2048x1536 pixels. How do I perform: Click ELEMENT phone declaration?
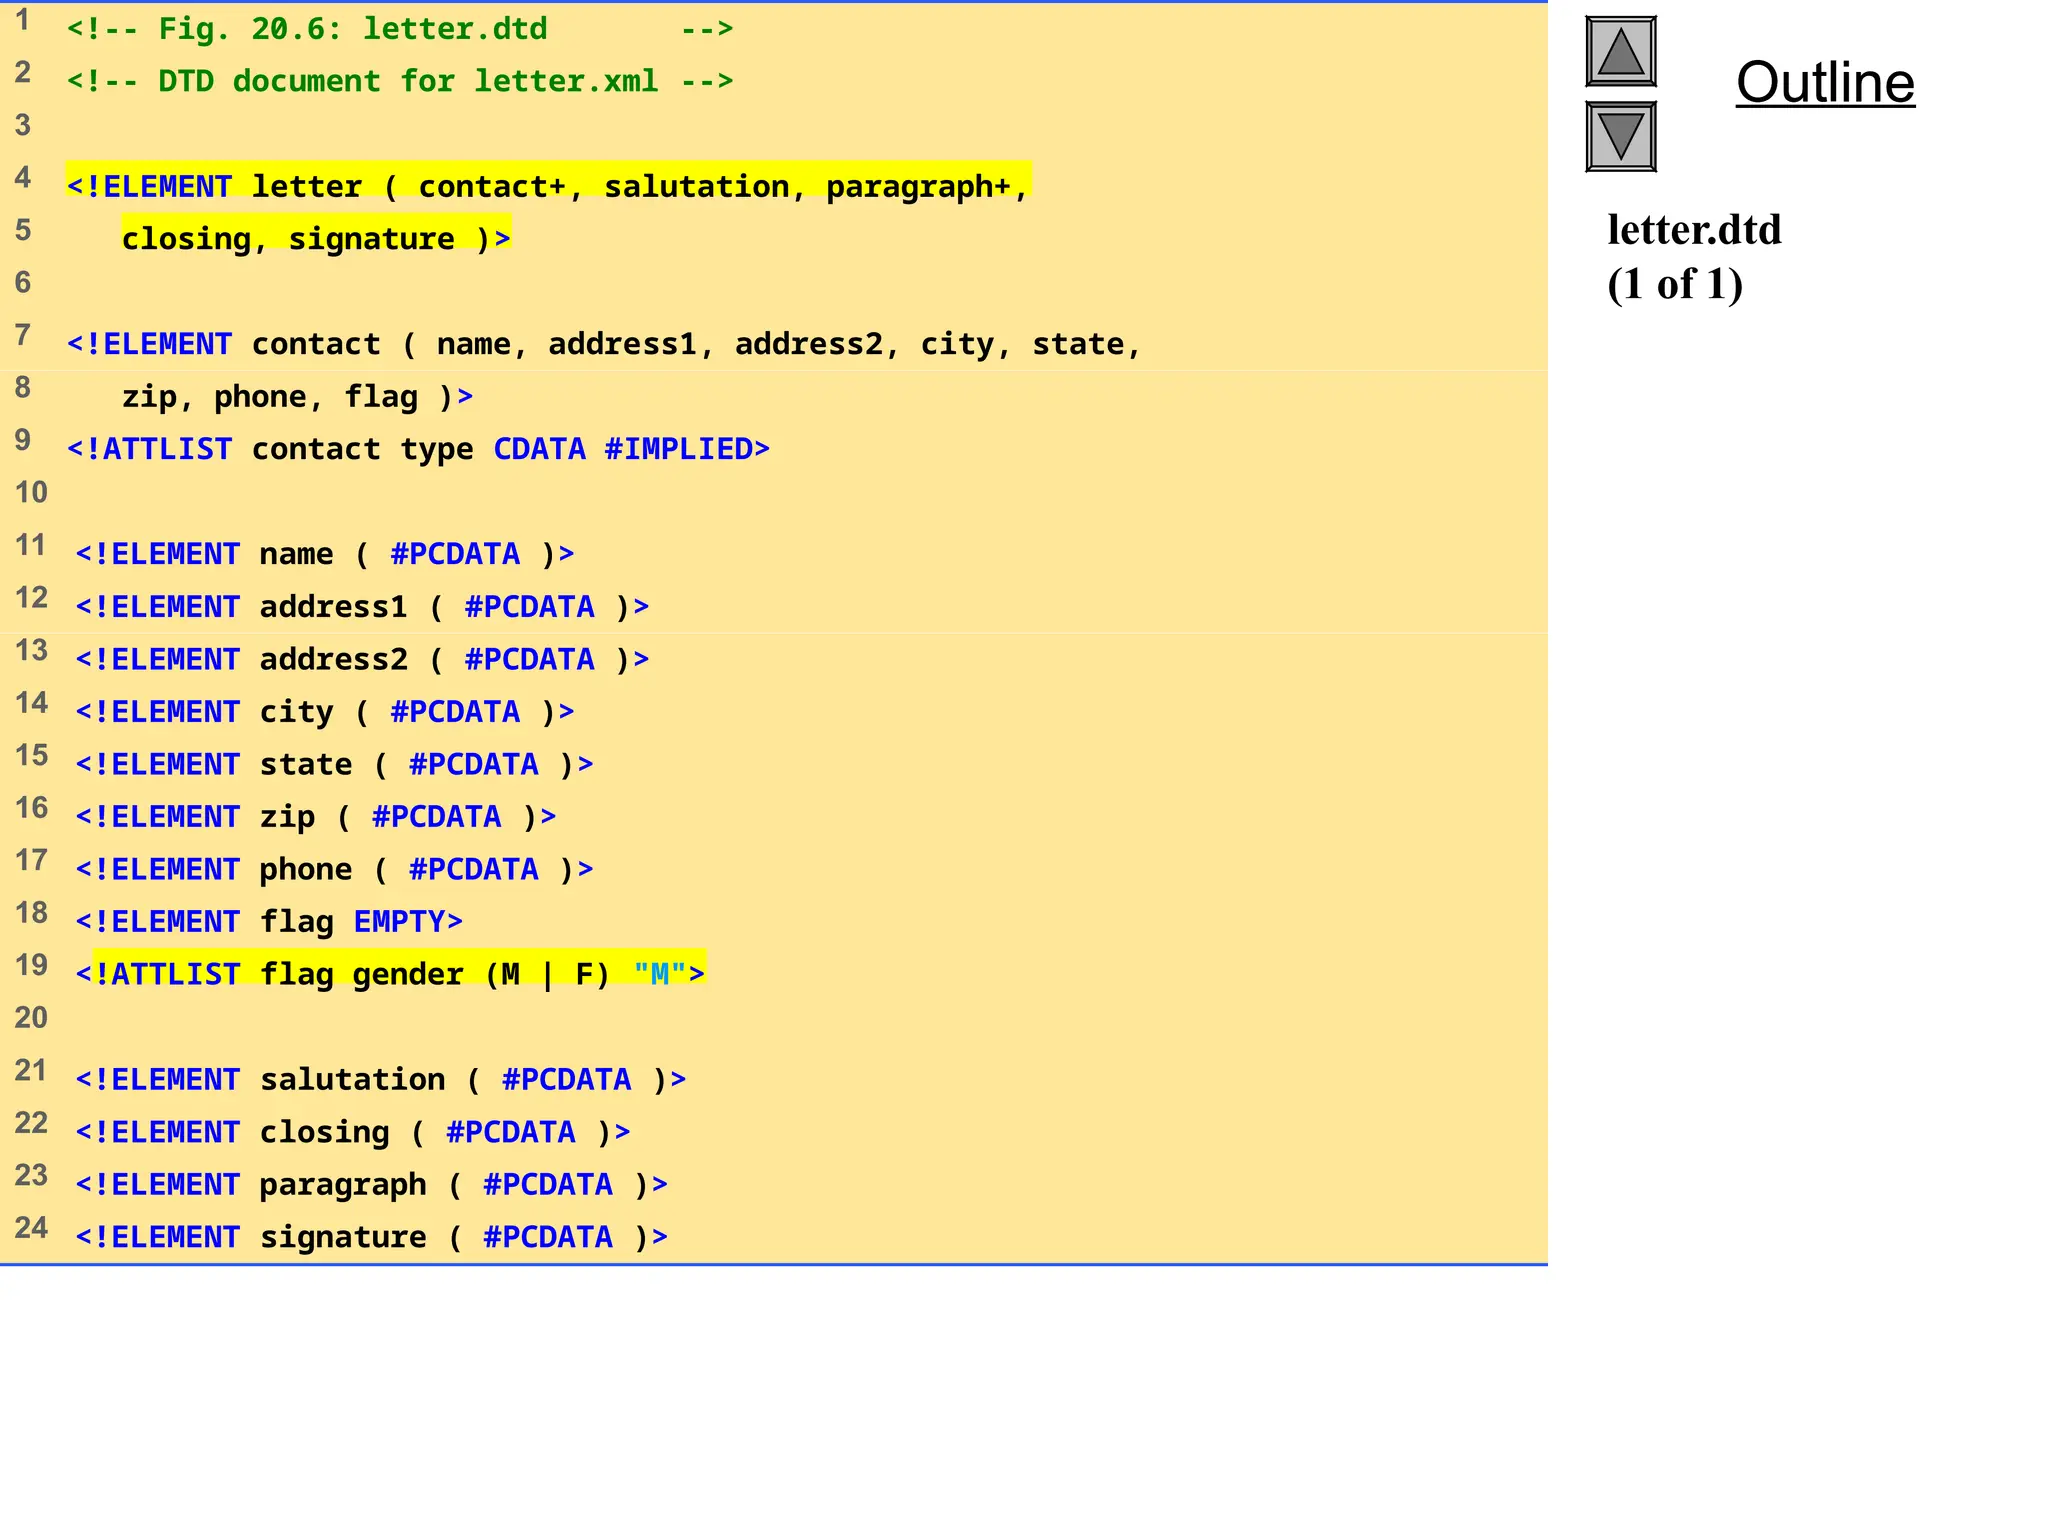(x=334, y=870)
